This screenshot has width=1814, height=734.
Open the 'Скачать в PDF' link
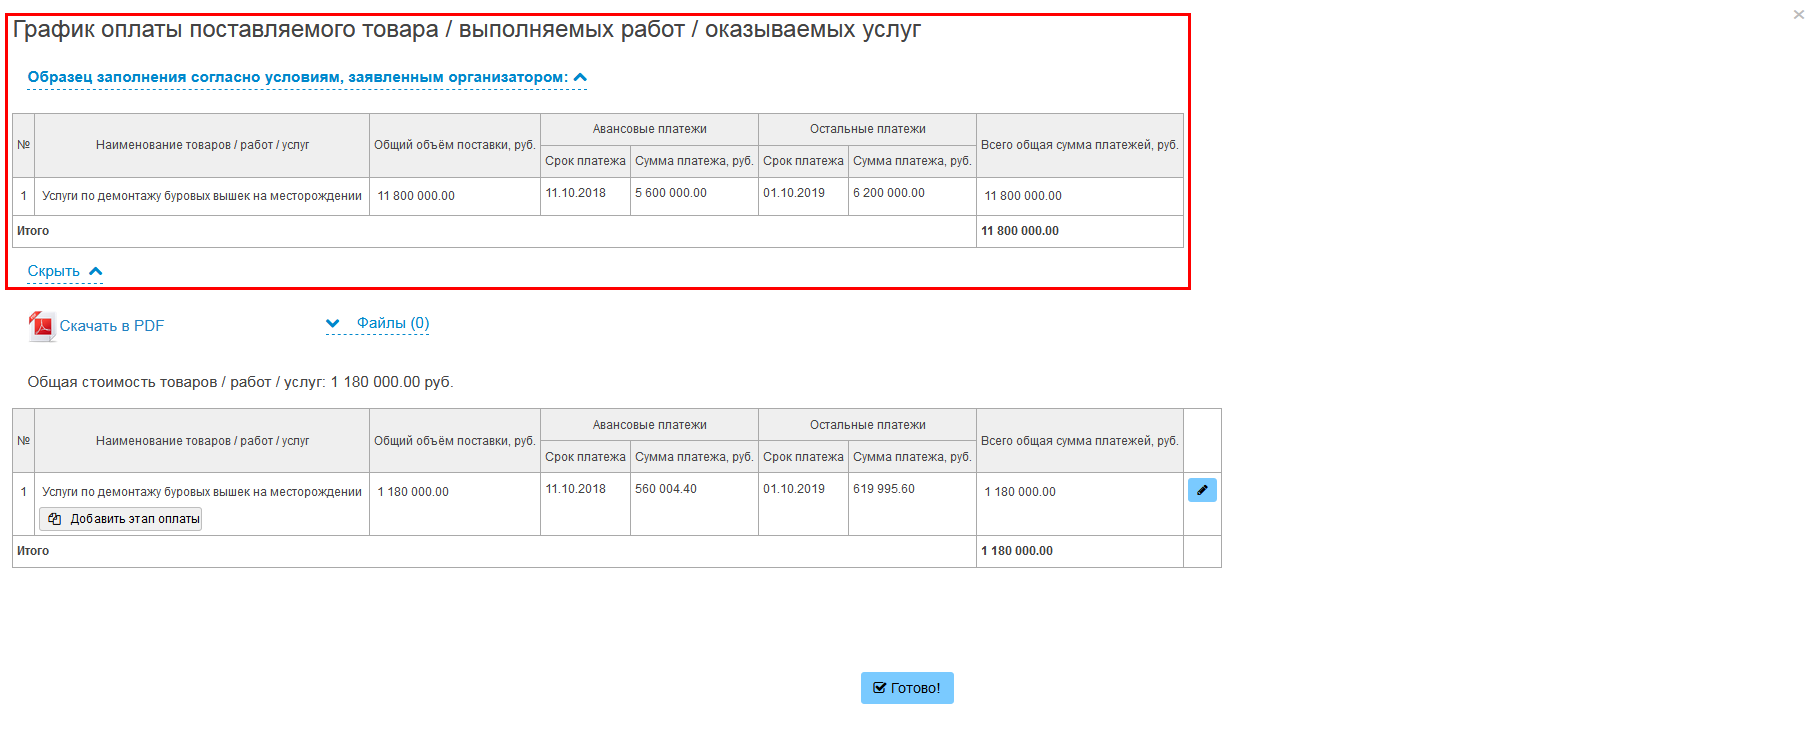[111, 326]
